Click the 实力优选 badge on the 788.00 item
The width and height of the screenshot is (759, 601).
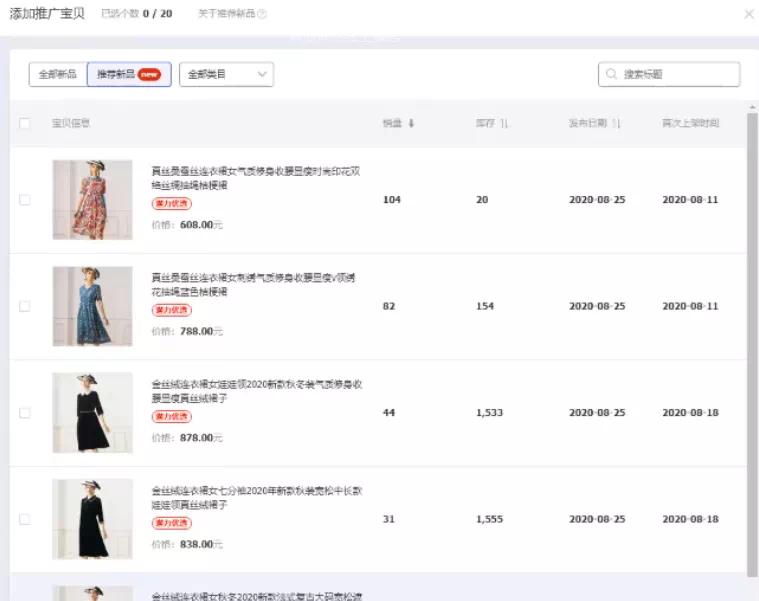[x=172, y=310]
